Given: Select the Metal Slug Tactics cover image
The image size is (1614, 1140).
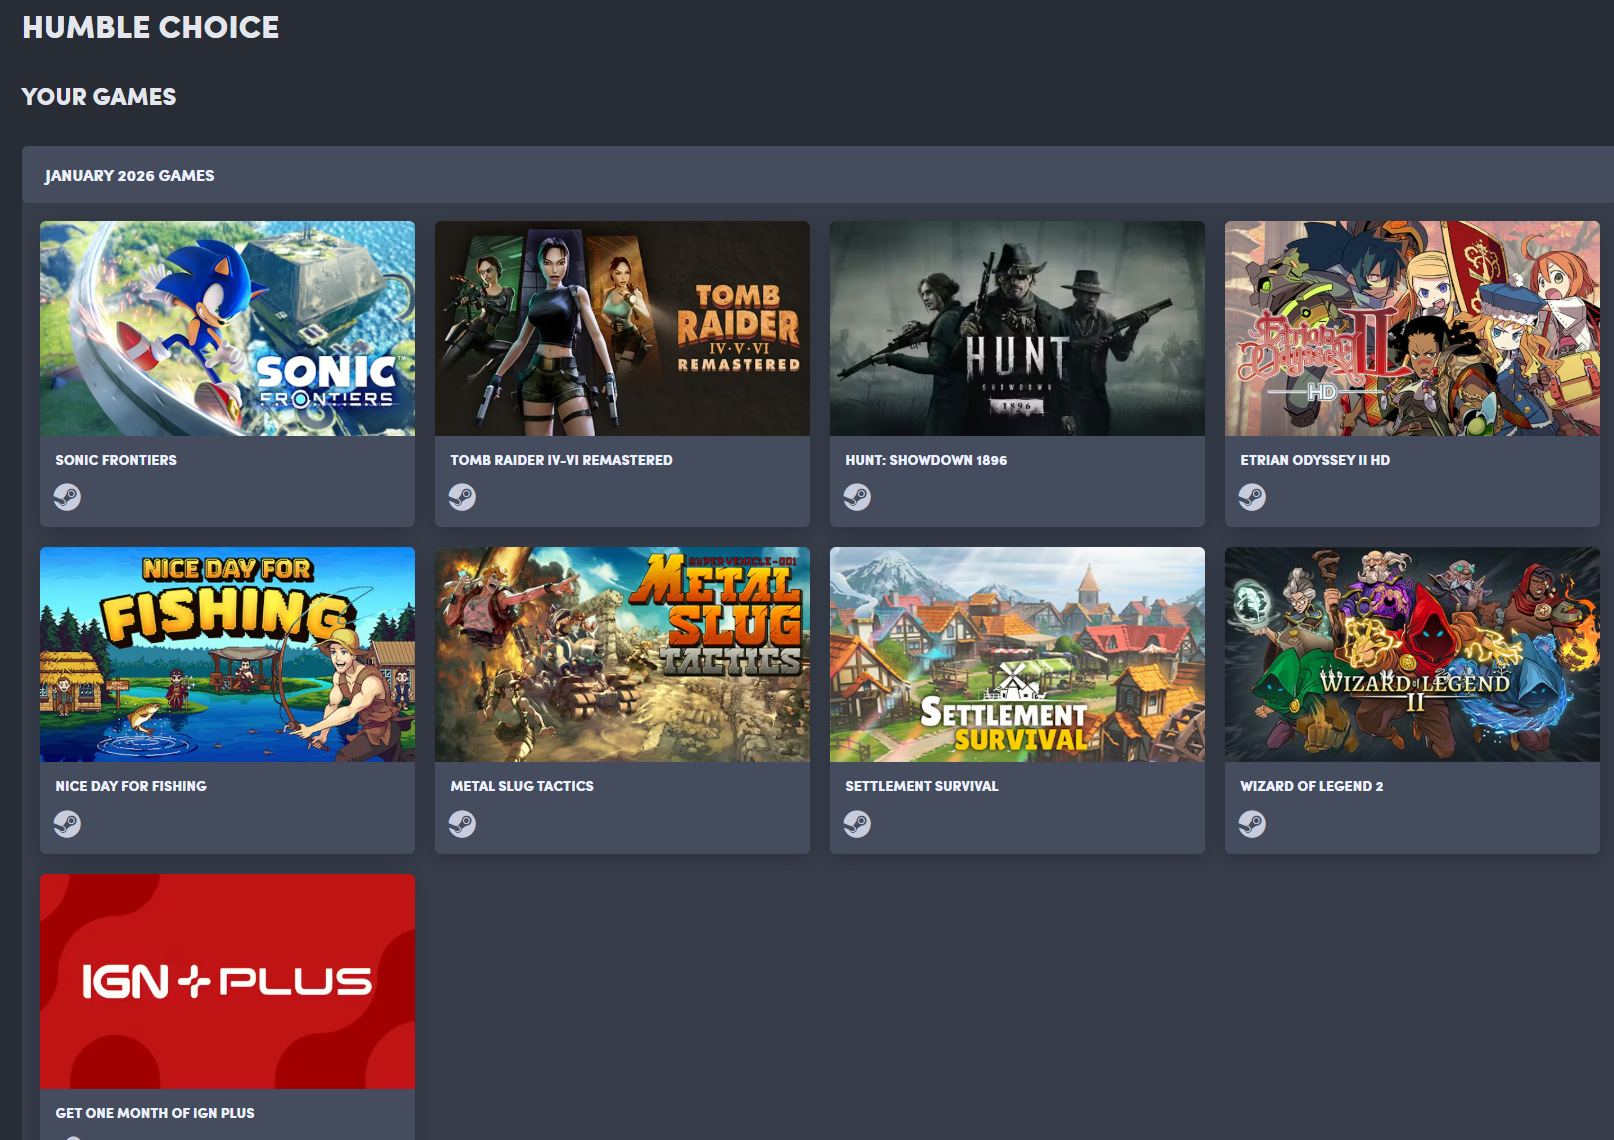Looking at the screenshot, I should [x=622, y=654].
